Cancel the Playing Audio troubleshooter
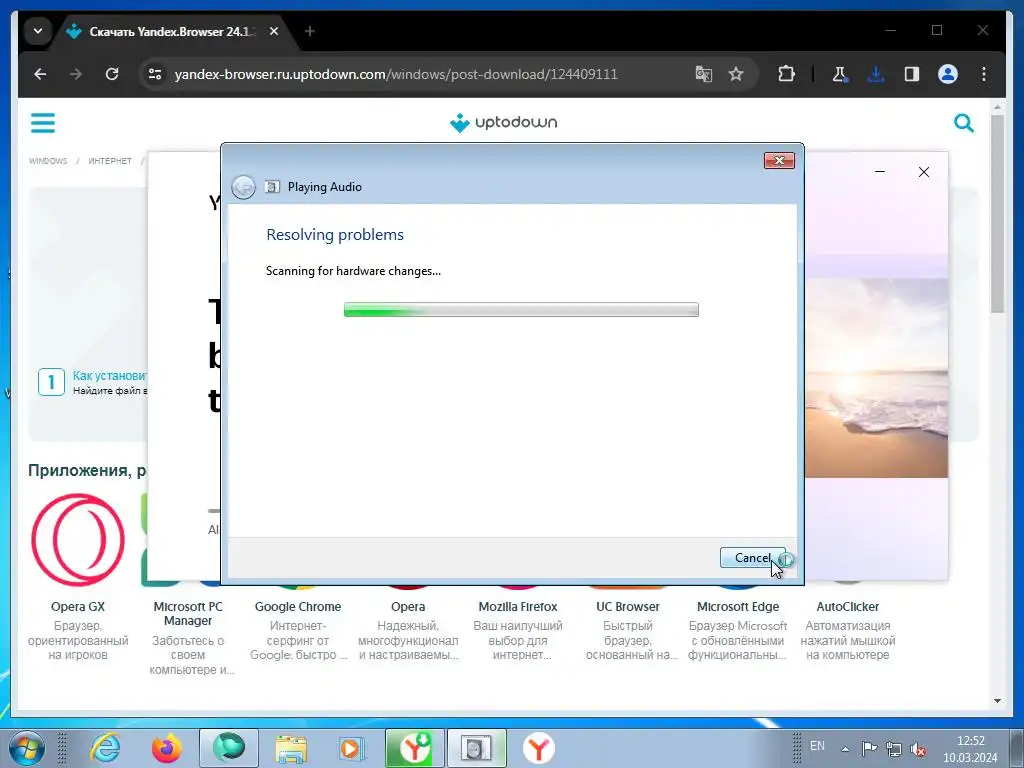 [x=752, y=558]
